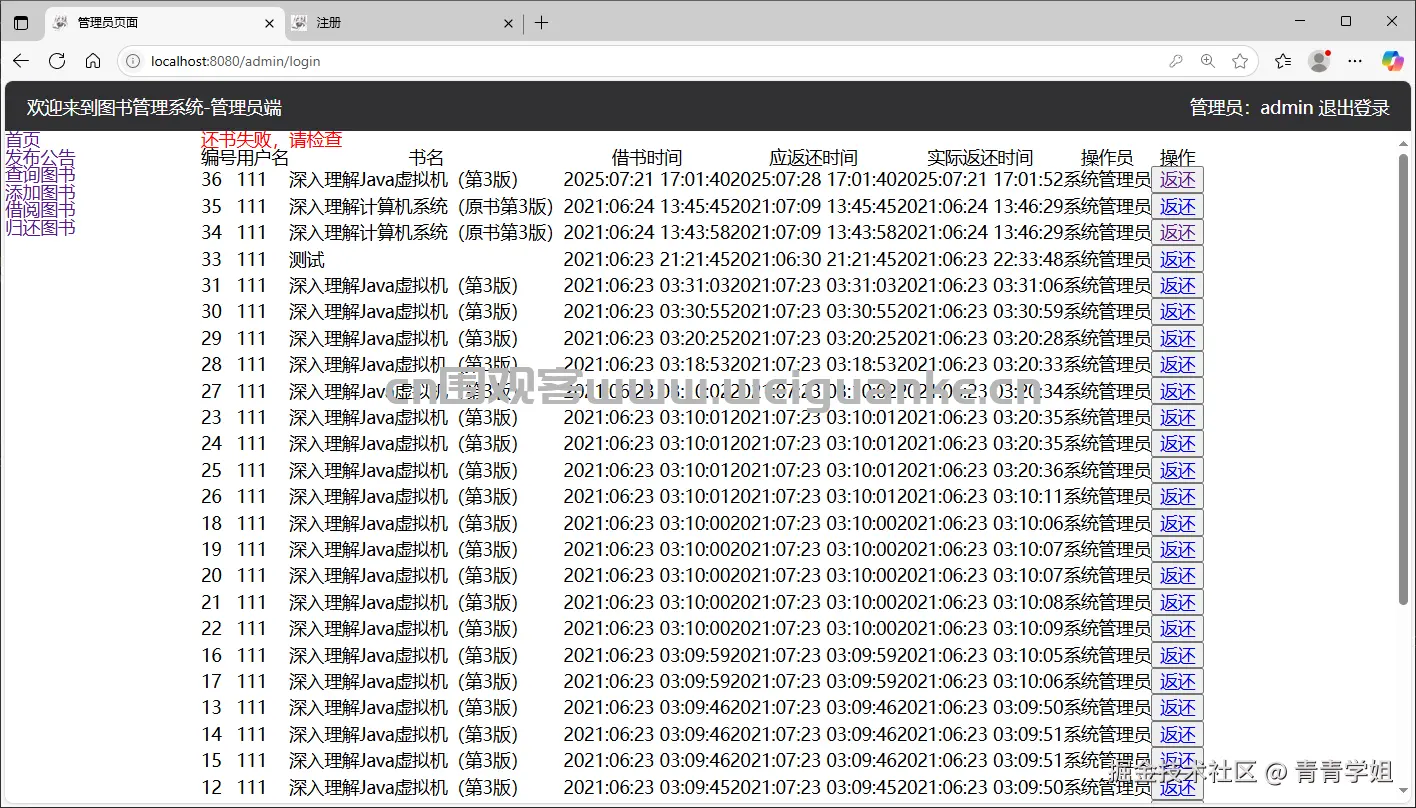Viewport: 1416px width, 808px height.
Task: Click 返还 for record number 28
Action: tap(1177, 364)
